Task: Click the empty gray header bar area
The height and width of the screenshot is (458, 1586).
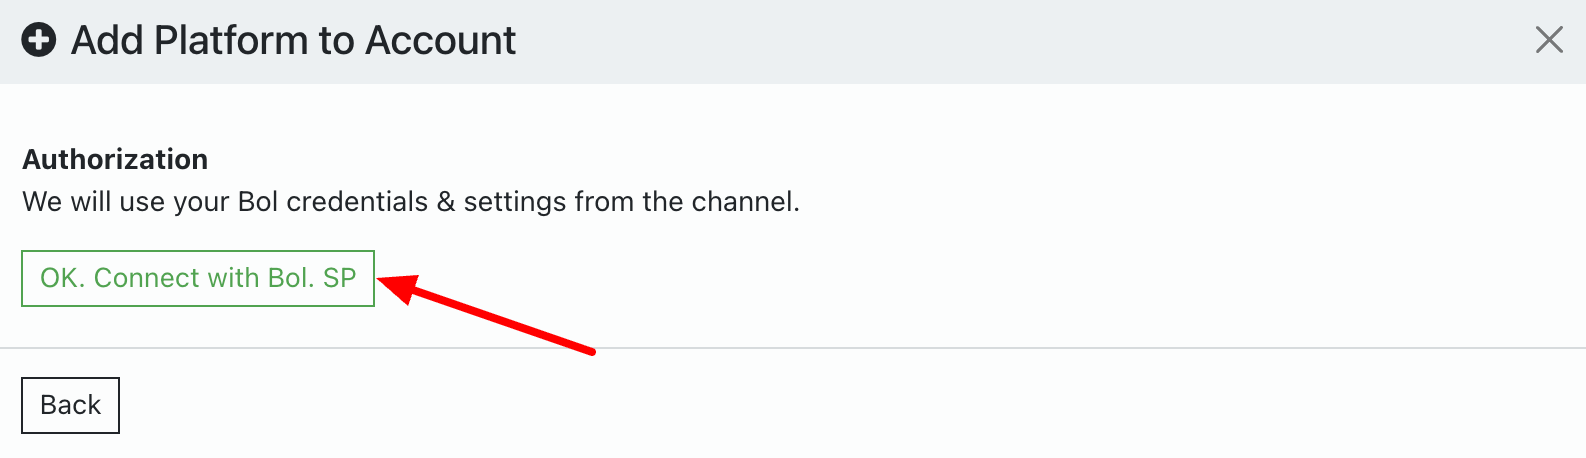Action: pos(1000,41)
